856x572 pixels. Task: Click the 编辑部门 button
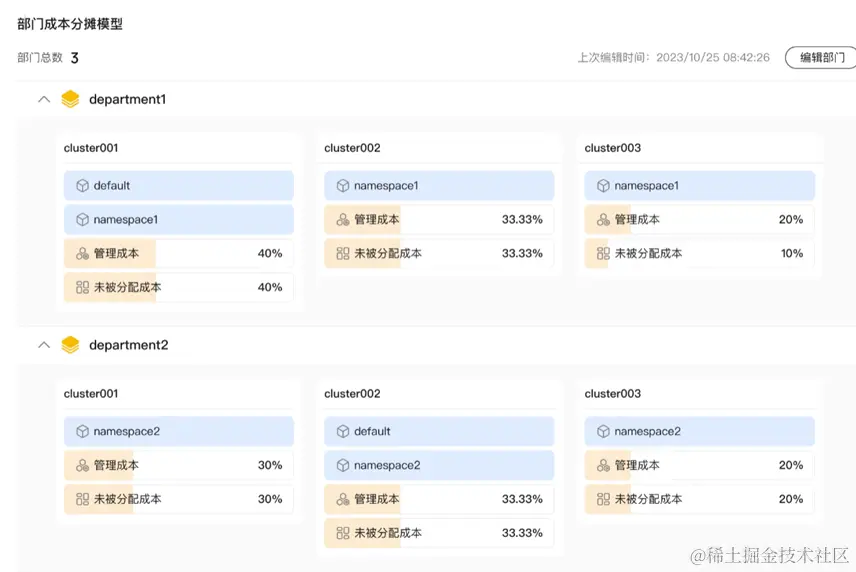821,58
